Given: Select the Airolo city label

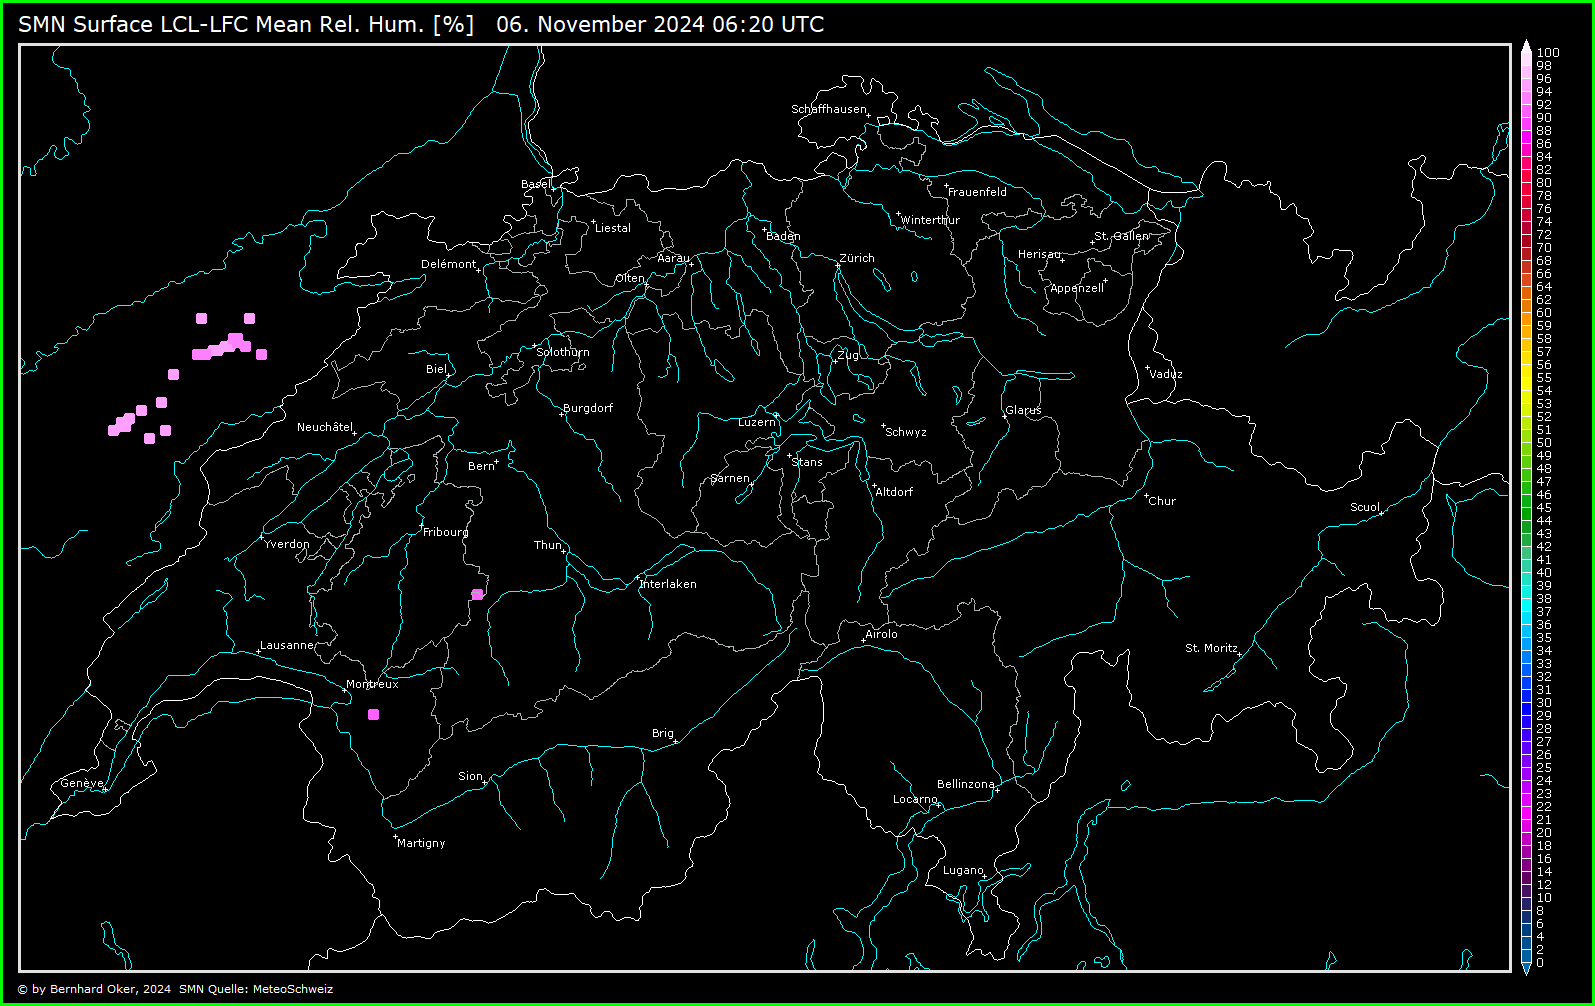Looking at the screenshot, I should point(882,634).
